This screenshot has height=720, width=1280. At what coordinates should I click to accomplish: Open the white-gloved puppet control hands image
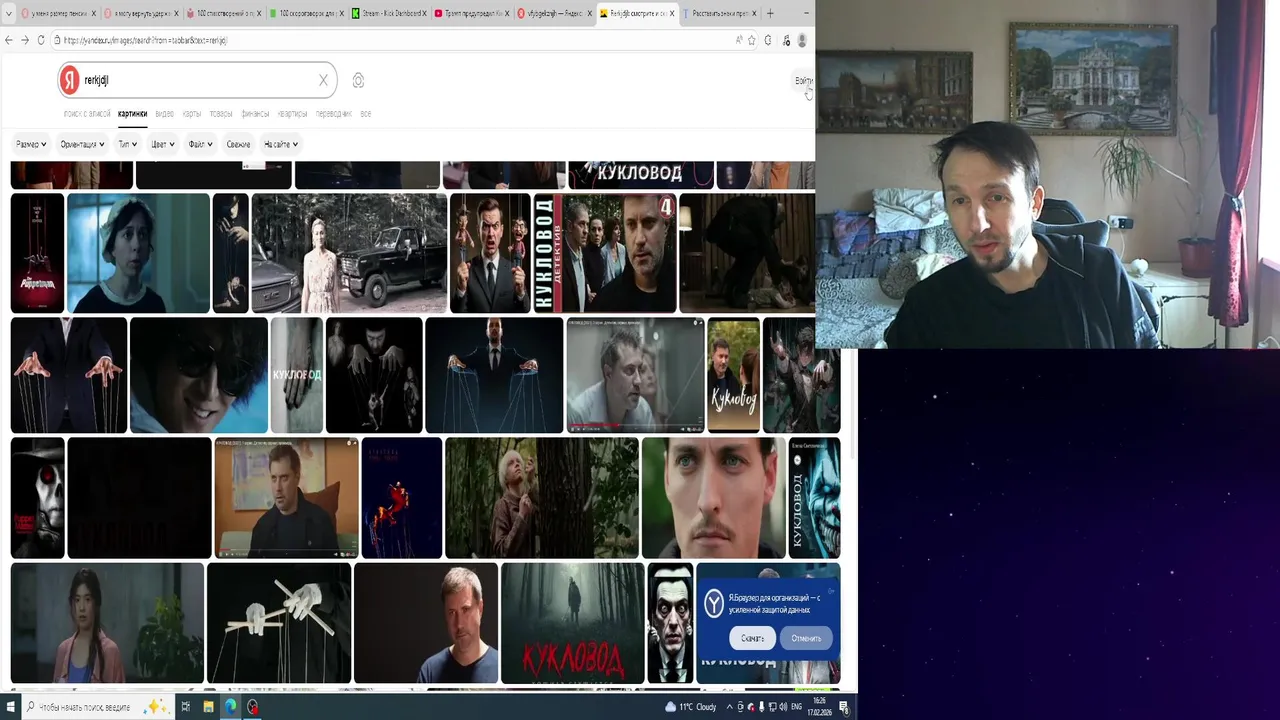[279, 622]
